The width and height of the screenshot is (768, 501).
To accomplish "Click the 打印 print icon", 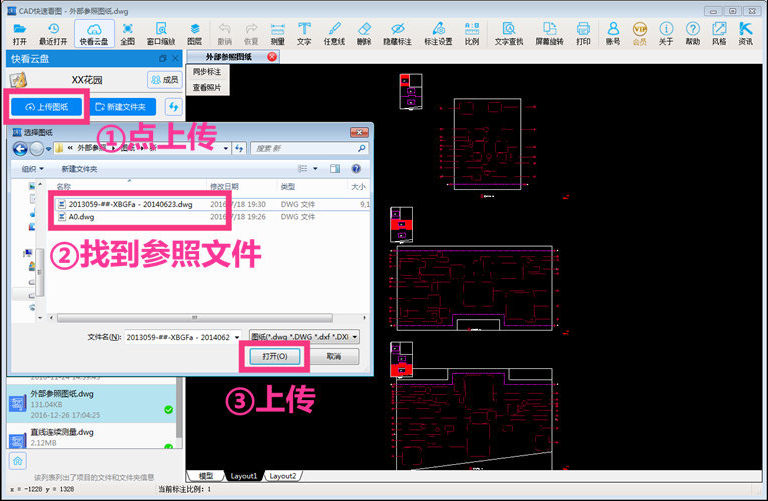I will (583, 34).
